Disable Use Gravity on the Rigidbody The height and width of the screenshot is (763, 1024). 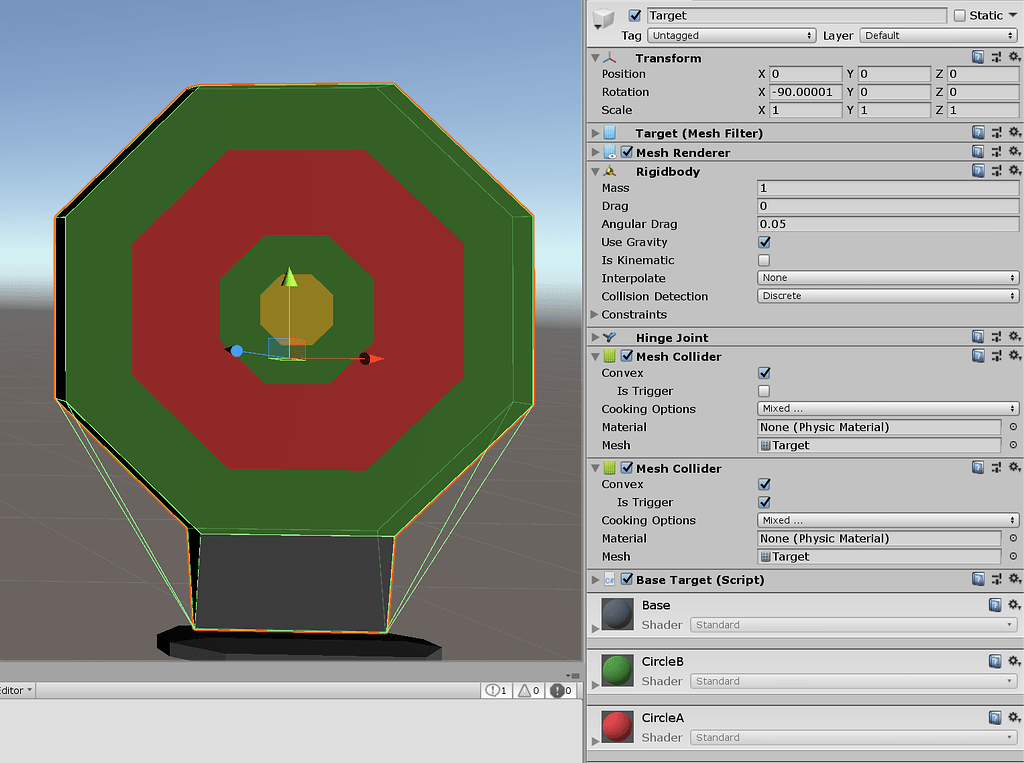point(764,242)
